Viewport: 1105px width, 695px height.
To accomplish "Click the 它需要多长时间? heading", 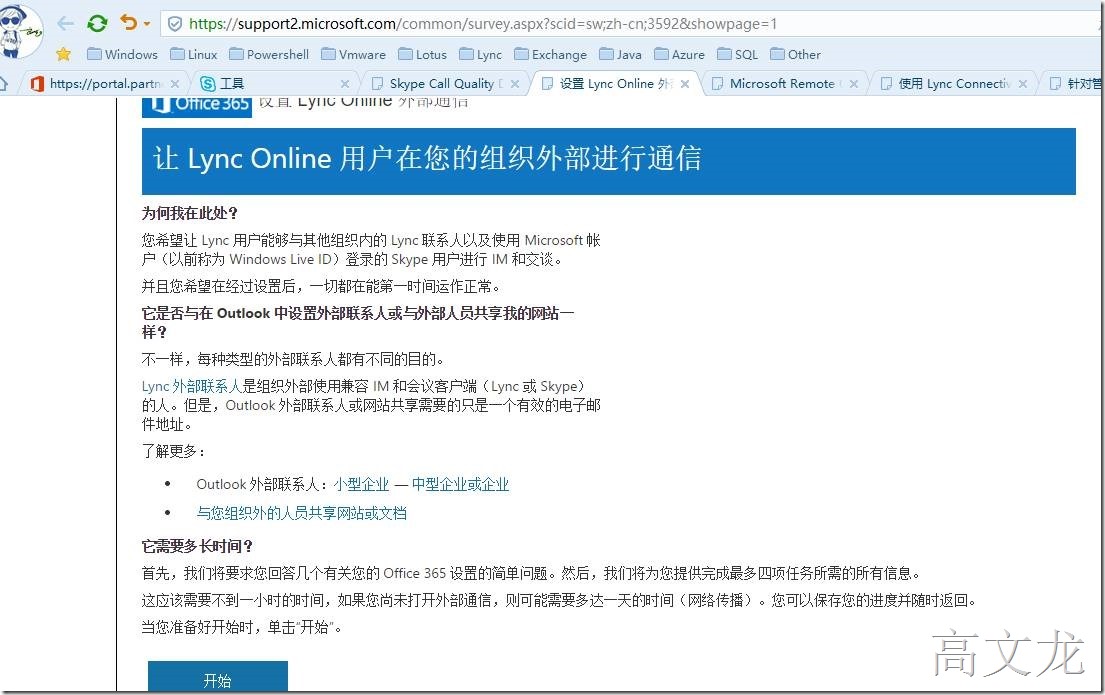I will pos(198,546).
